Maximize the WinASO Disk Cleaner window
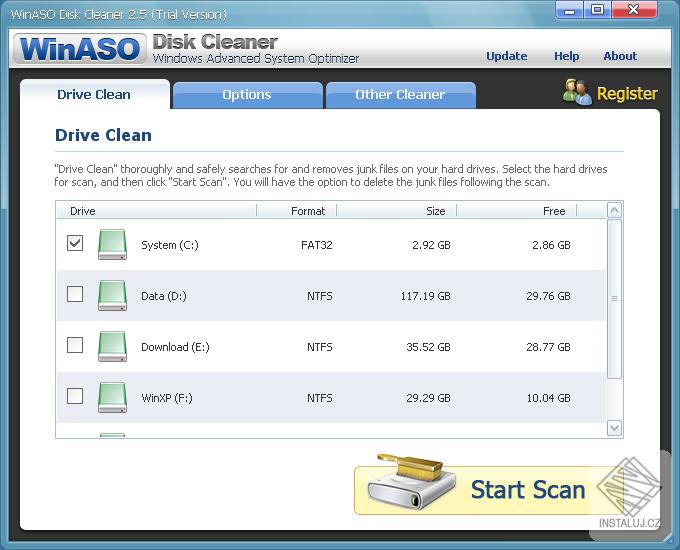680x550 pixels. pos(597,10)
